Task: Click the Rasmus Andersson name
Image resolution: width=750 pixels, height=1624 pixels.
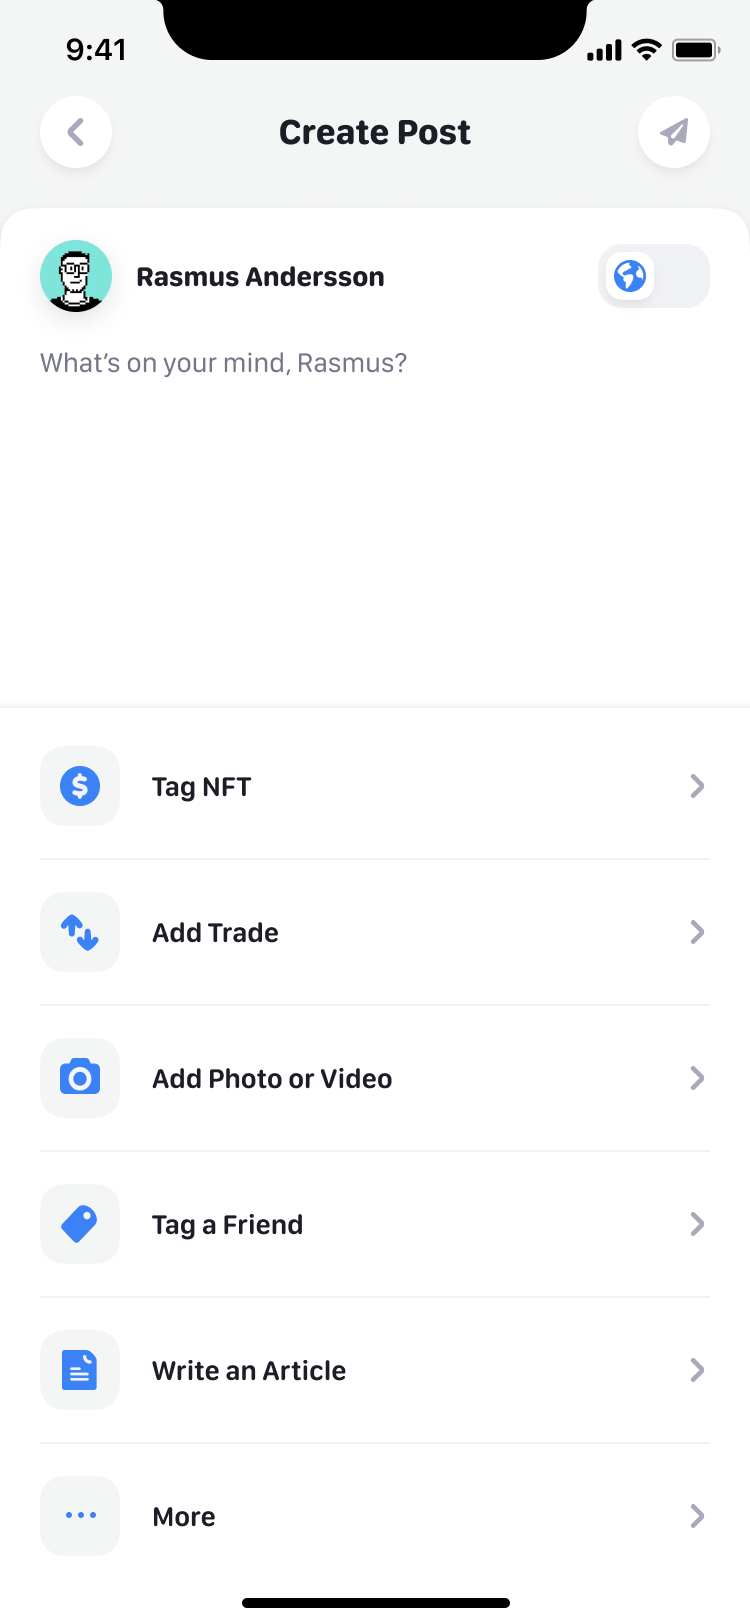Action: 260,277
